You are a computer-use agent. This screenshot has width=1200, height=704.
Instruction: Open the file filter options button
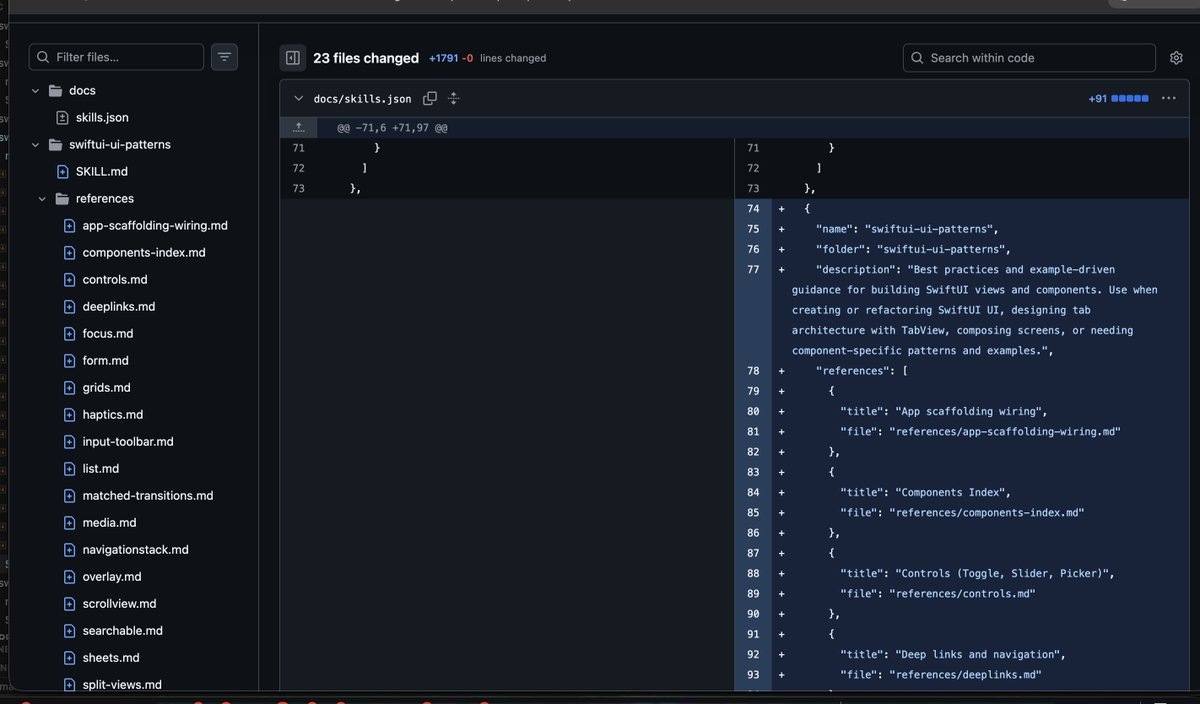tap(224, 57)
